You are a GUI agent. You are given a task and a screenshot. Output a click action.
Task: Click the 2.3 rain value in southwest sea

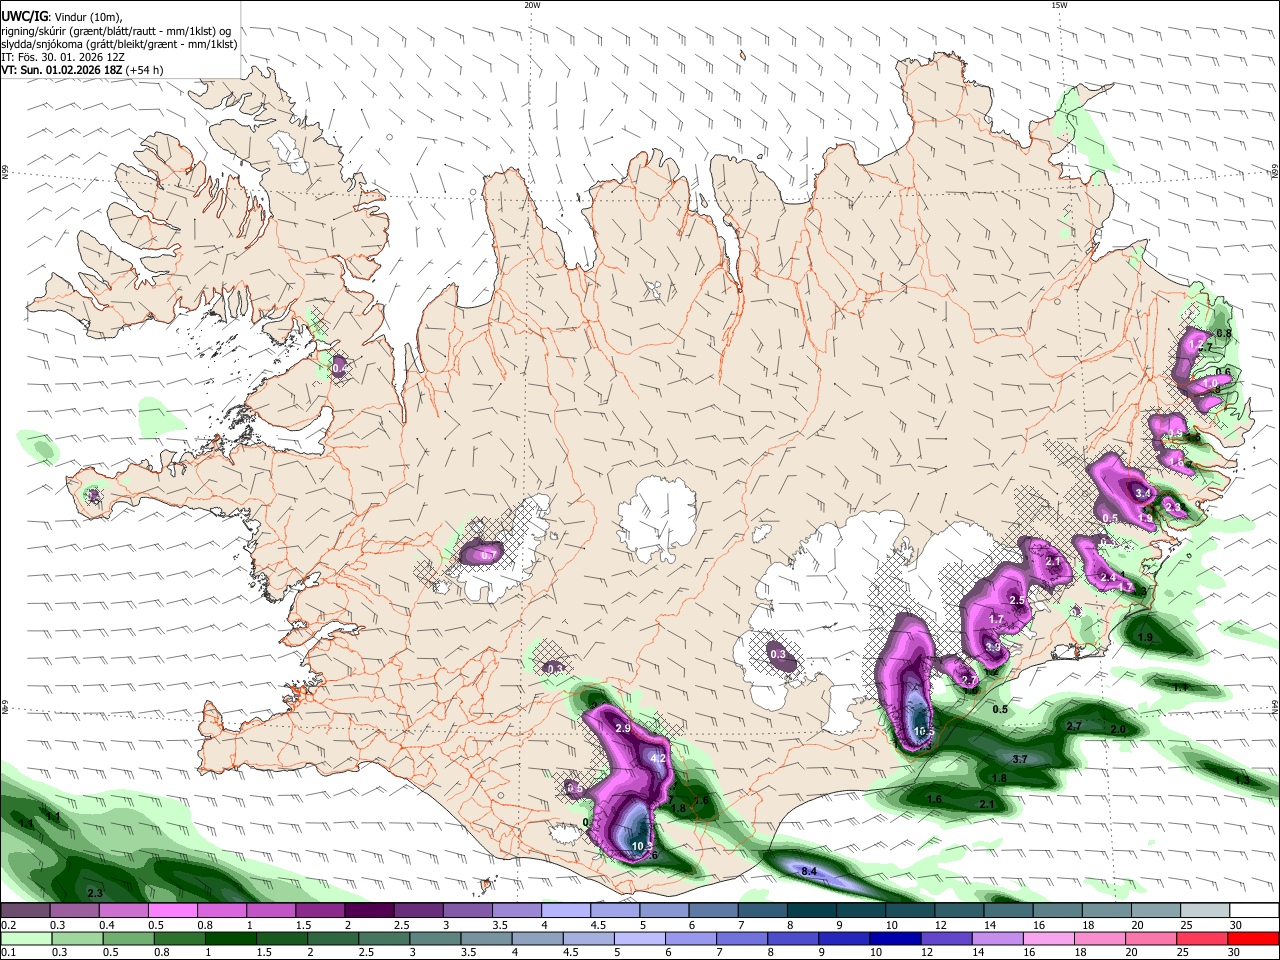[95, 893]
